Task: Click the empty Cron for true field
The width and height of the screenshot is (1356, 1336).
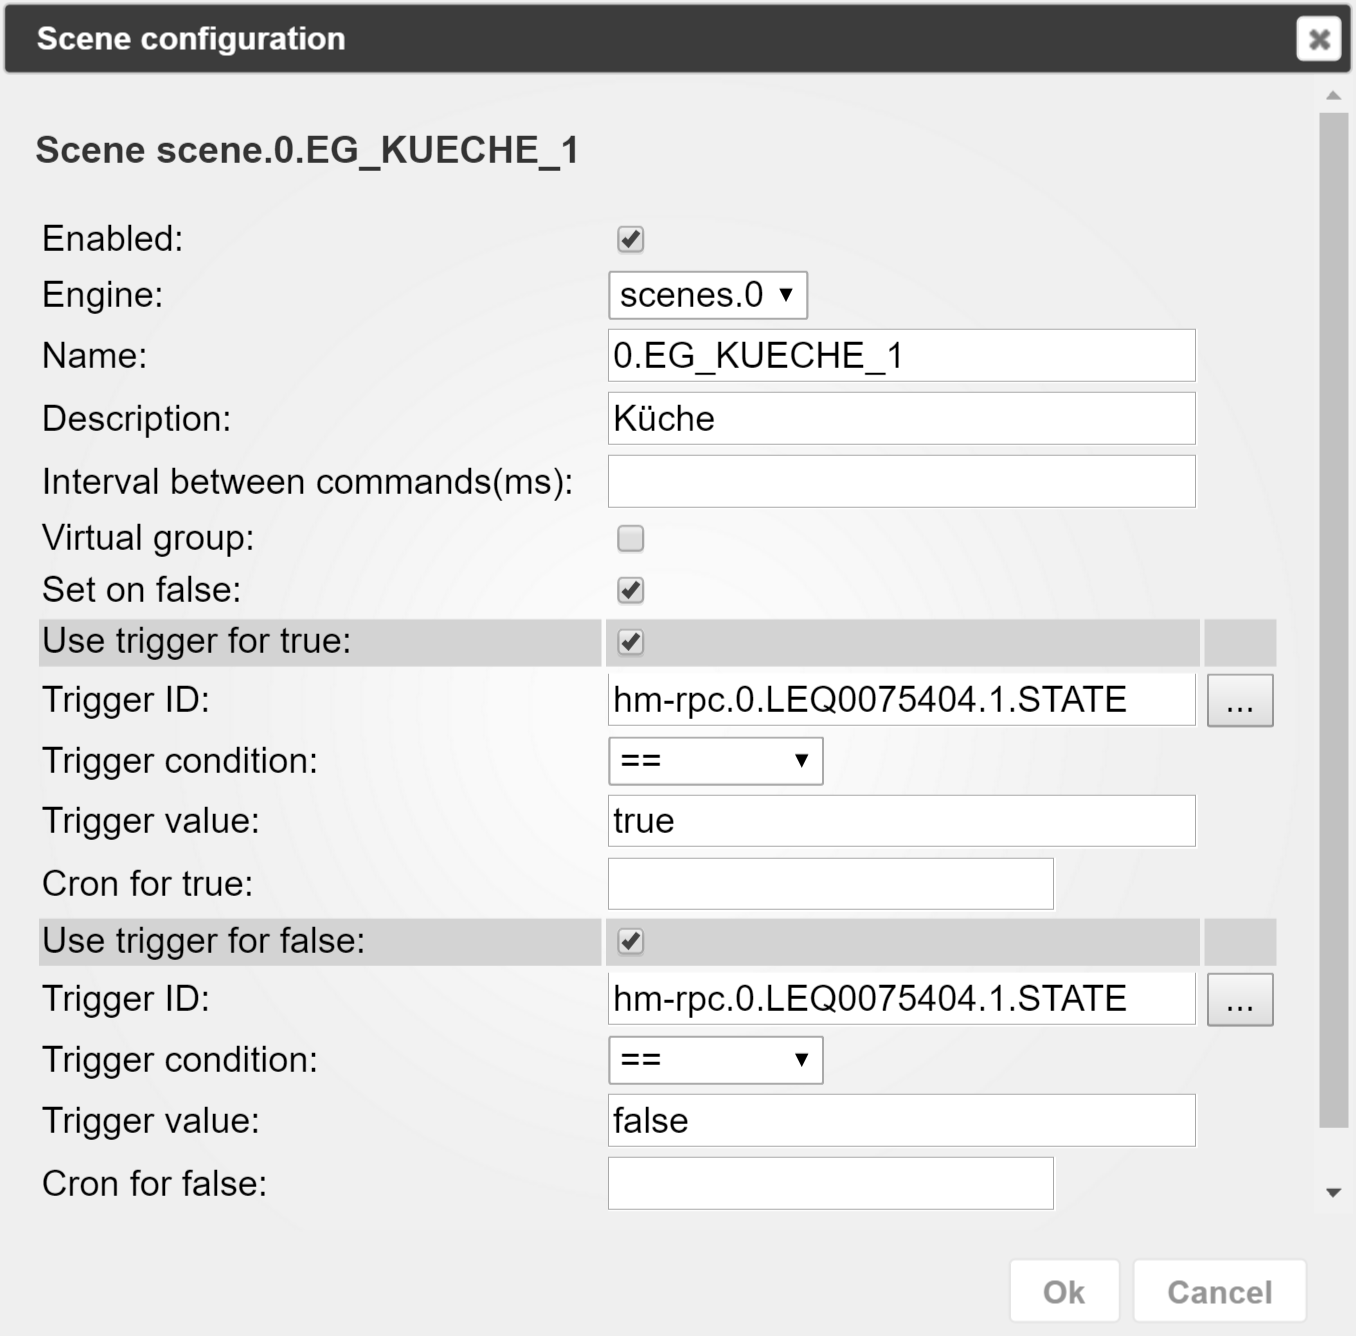Action: (x=830, y=884)
